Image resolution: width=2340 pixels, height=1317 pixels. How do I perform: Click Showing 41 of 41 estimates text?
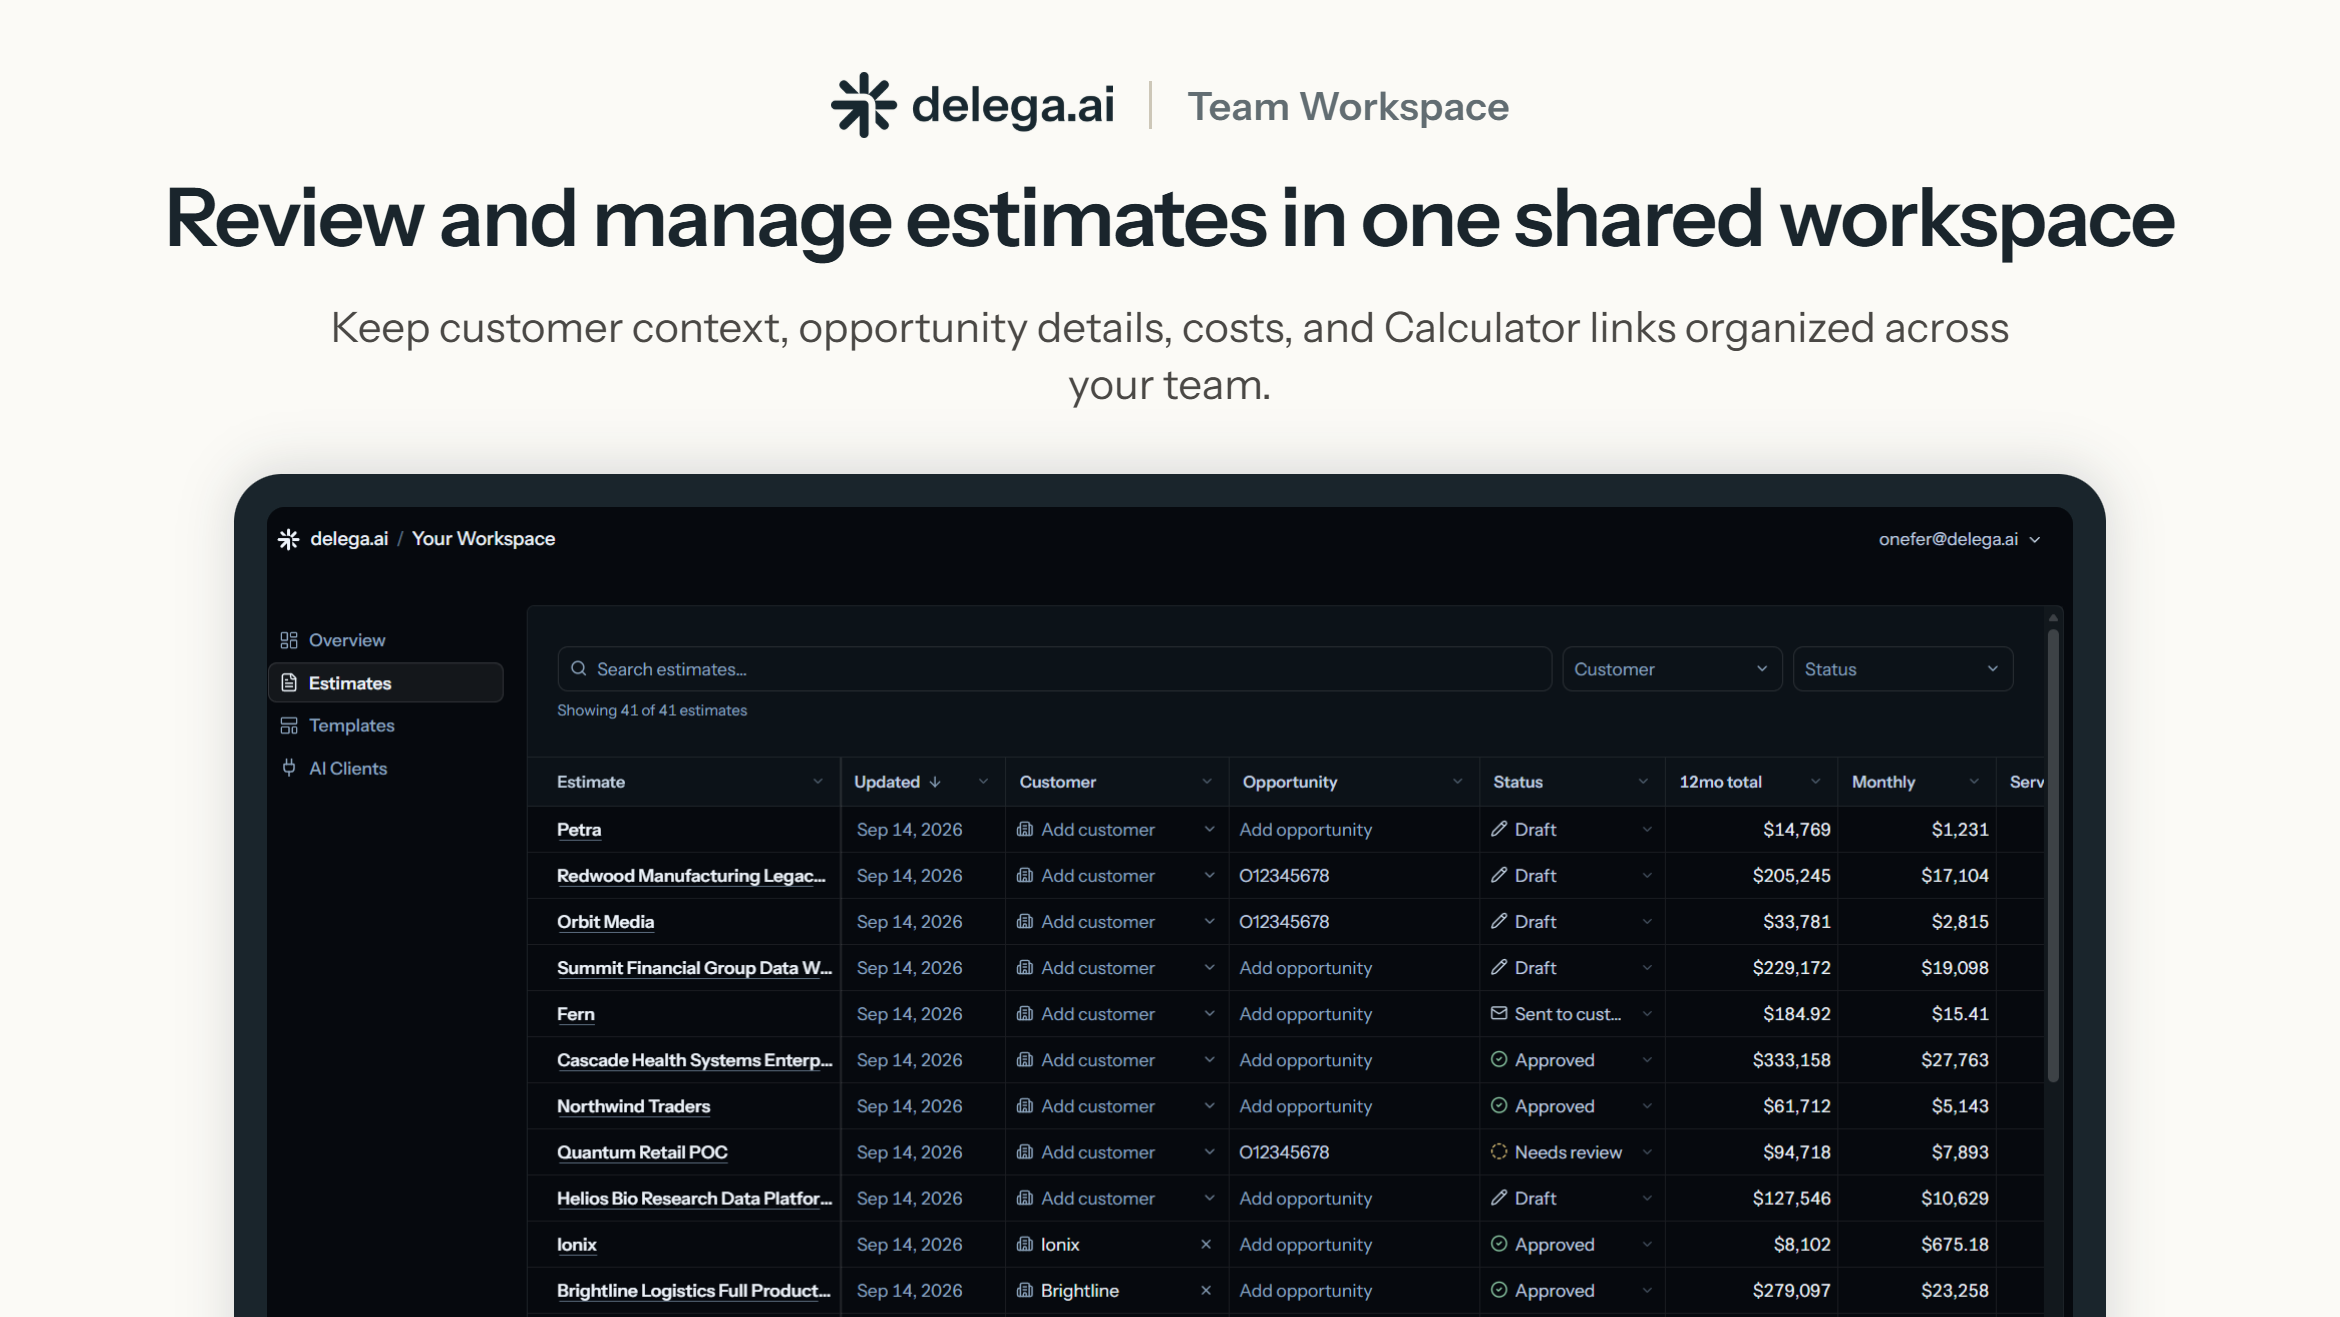pos(652,710)
